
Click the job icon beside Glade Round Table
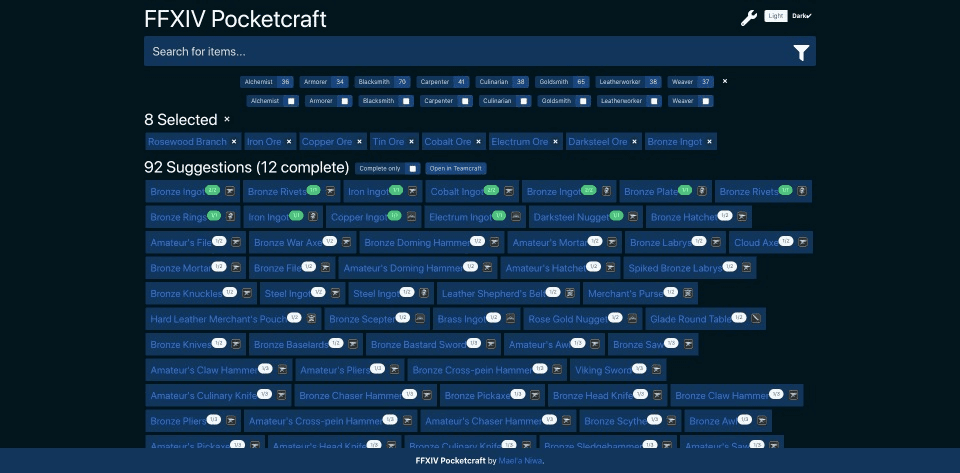tap(756, 319)
